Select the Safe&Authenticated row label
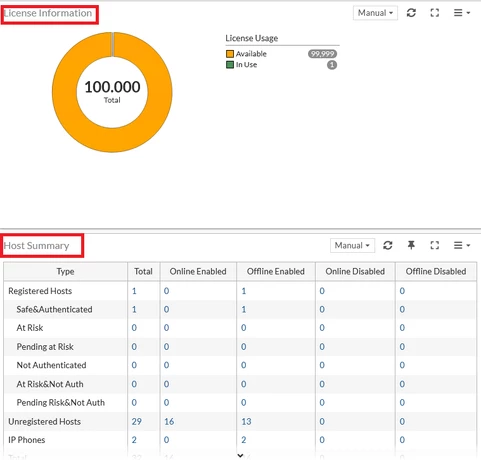The width and height of the screenshot is (481, 460). [54, 309]
